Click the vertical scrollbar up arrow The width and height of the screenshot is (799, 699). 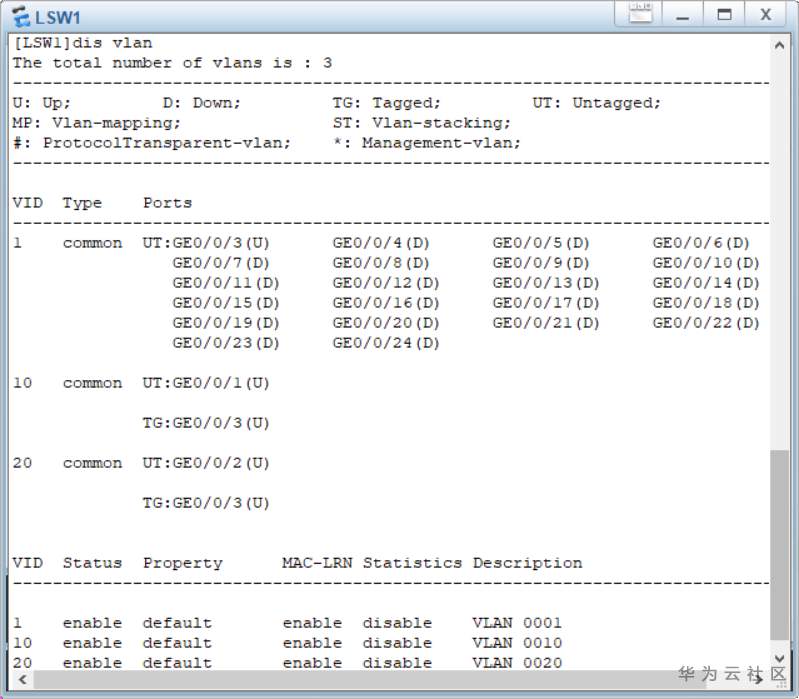tap(779, 45)
